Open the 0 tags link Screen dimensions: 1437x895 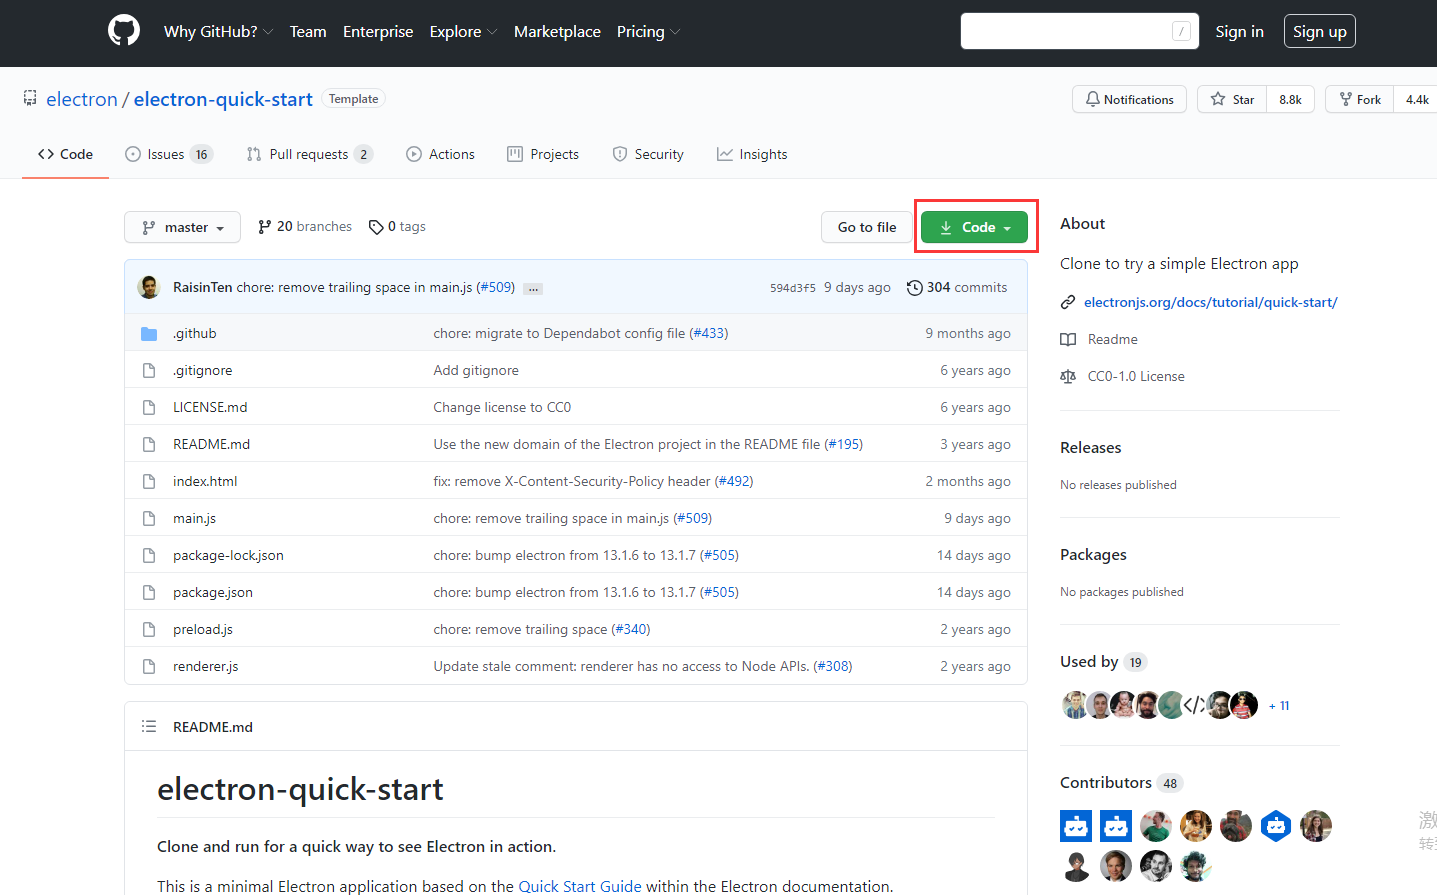click(397, 227)
